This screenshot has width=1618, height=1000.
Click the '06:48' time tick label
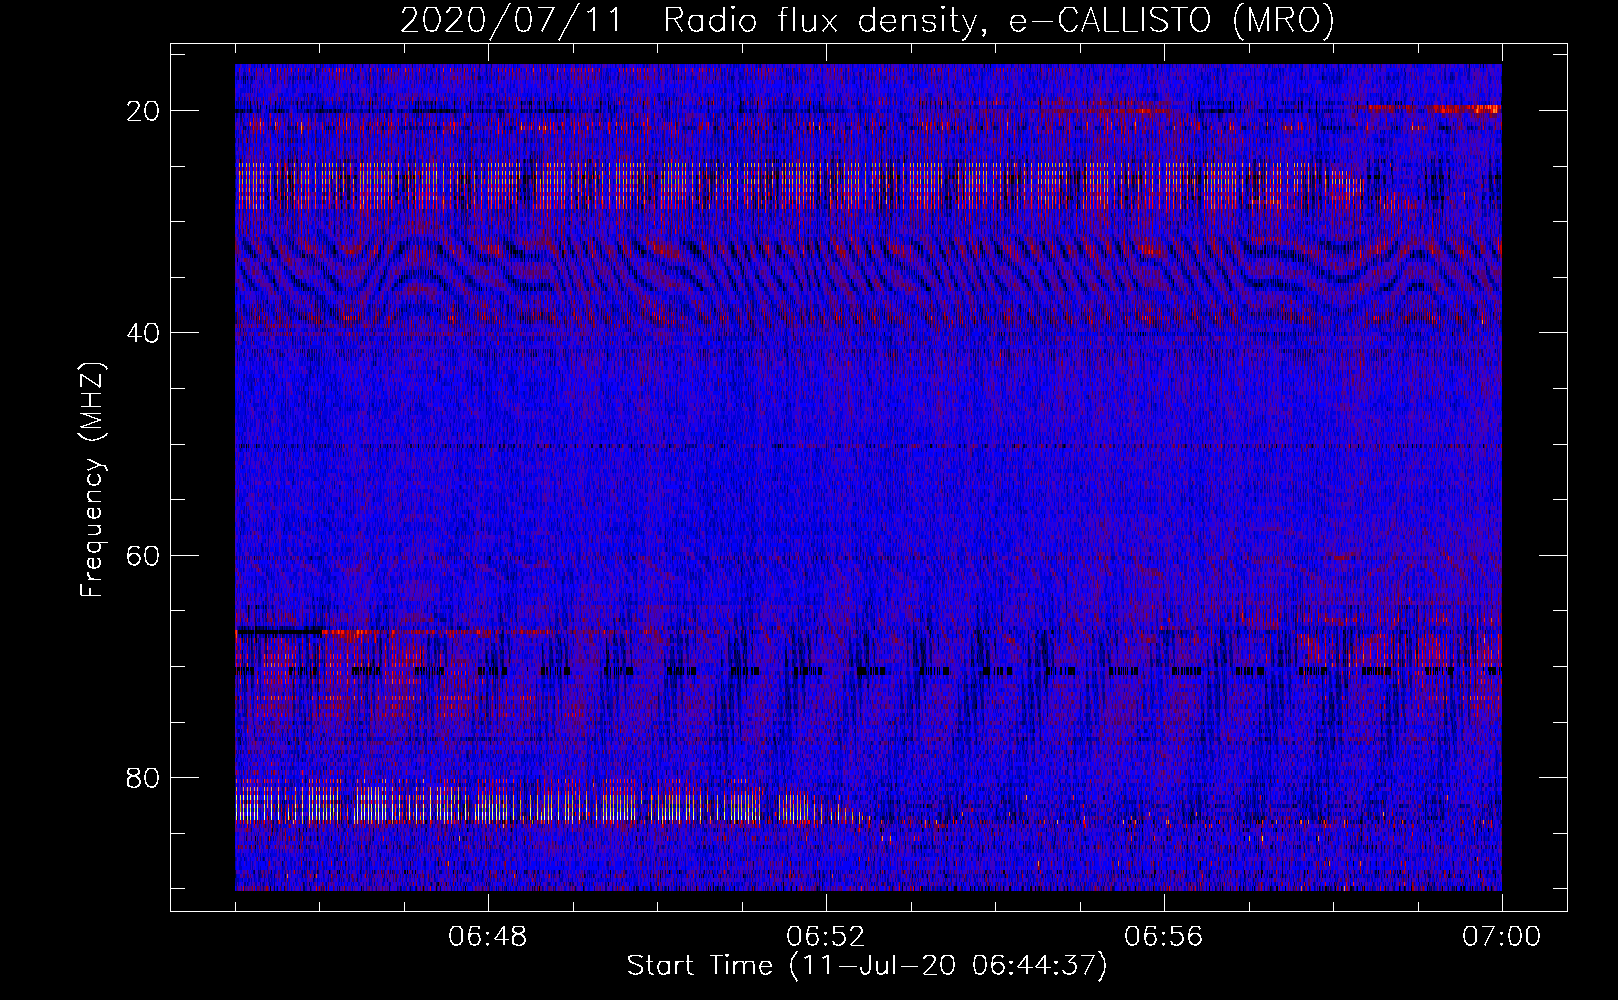click(488, 937)
